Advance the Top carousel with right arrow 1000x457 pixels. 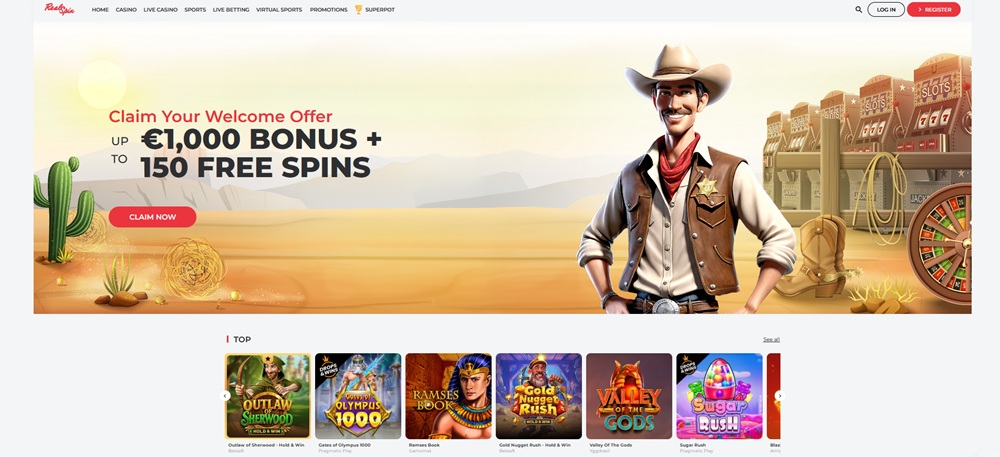click(x=779, y=396)
